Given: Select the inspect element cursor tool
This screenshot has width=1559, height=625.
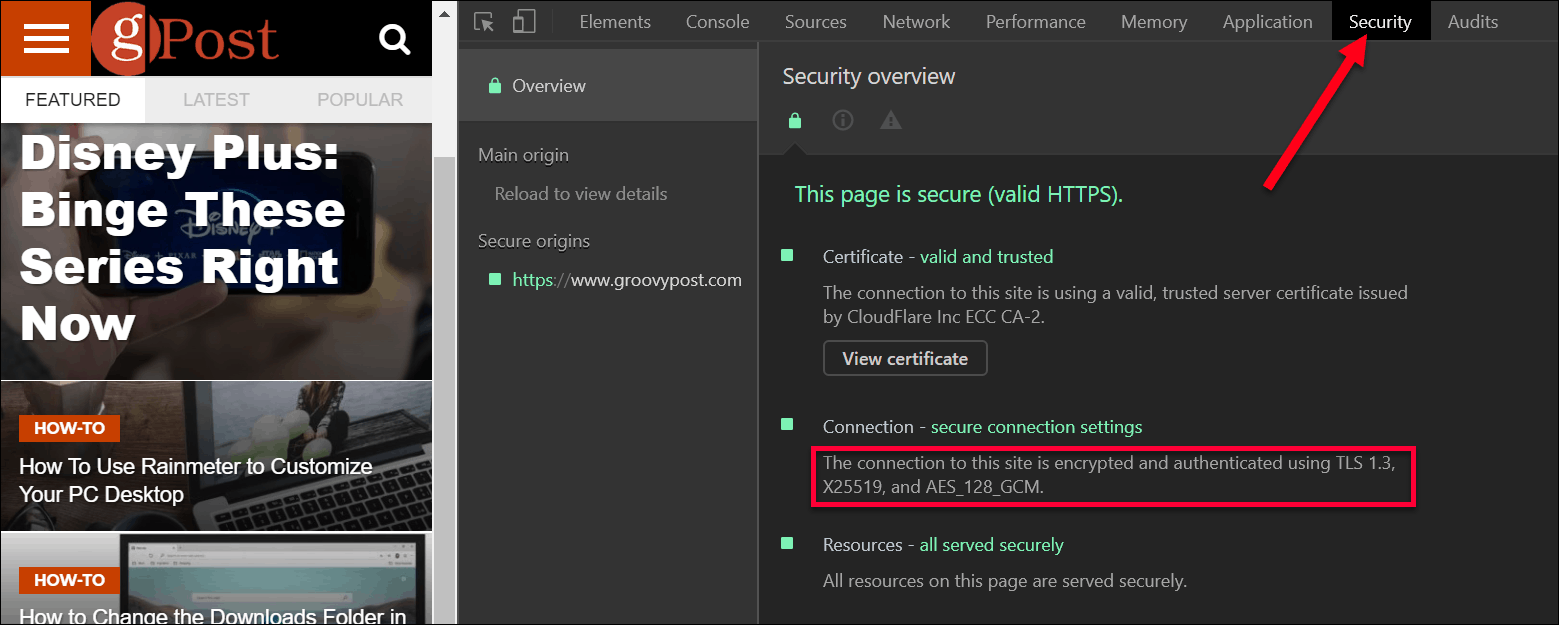Looking at the screenshot, I should click(x=485, y=22).
